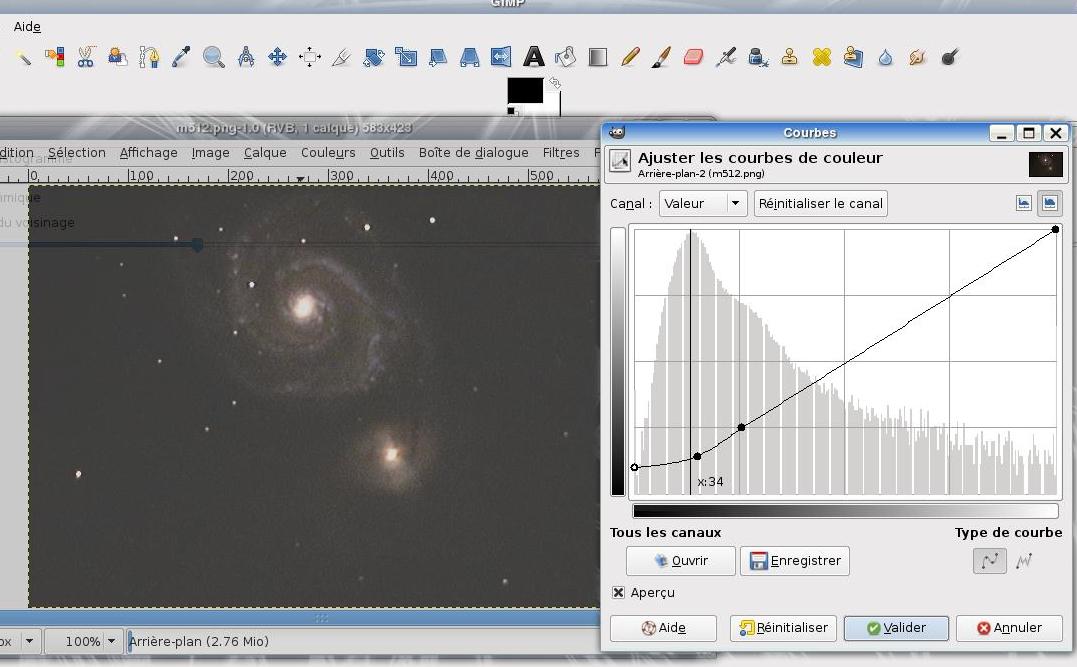
Task: Select the Perspective Clone tool
Action: [853, 57]
